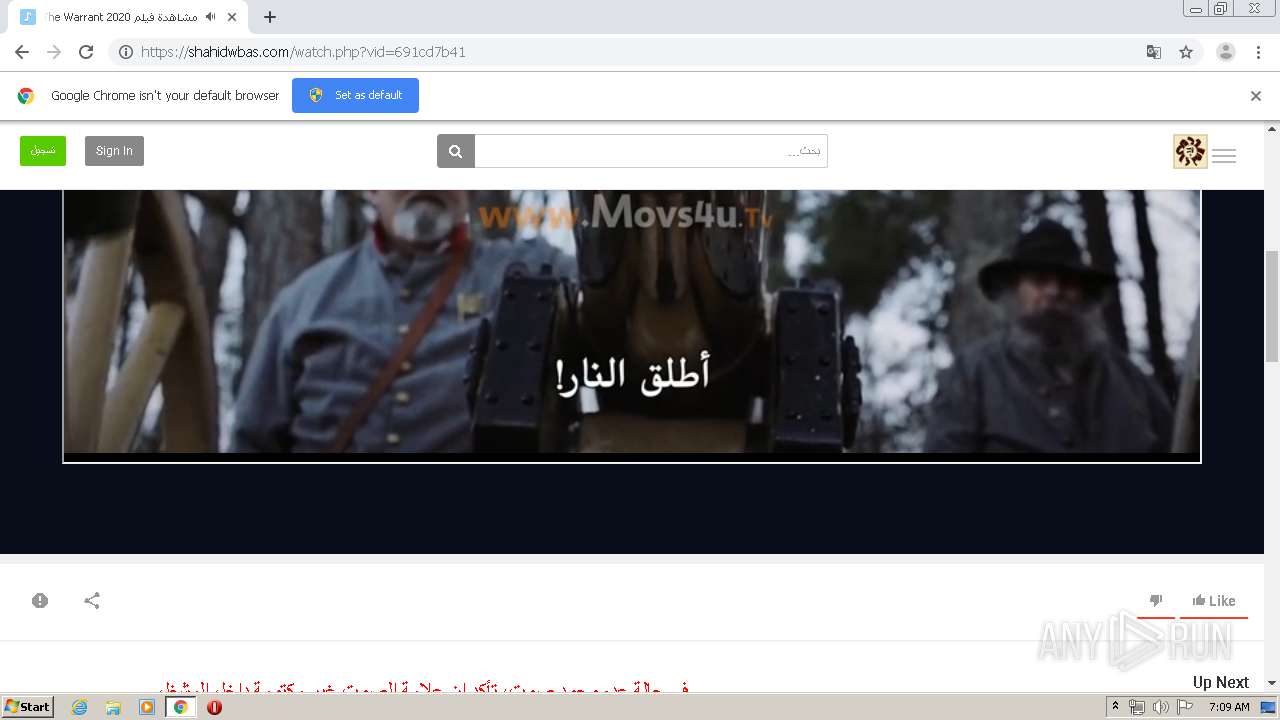Share the video
The image size is (1280, 720).
click(x=92, y=601)
